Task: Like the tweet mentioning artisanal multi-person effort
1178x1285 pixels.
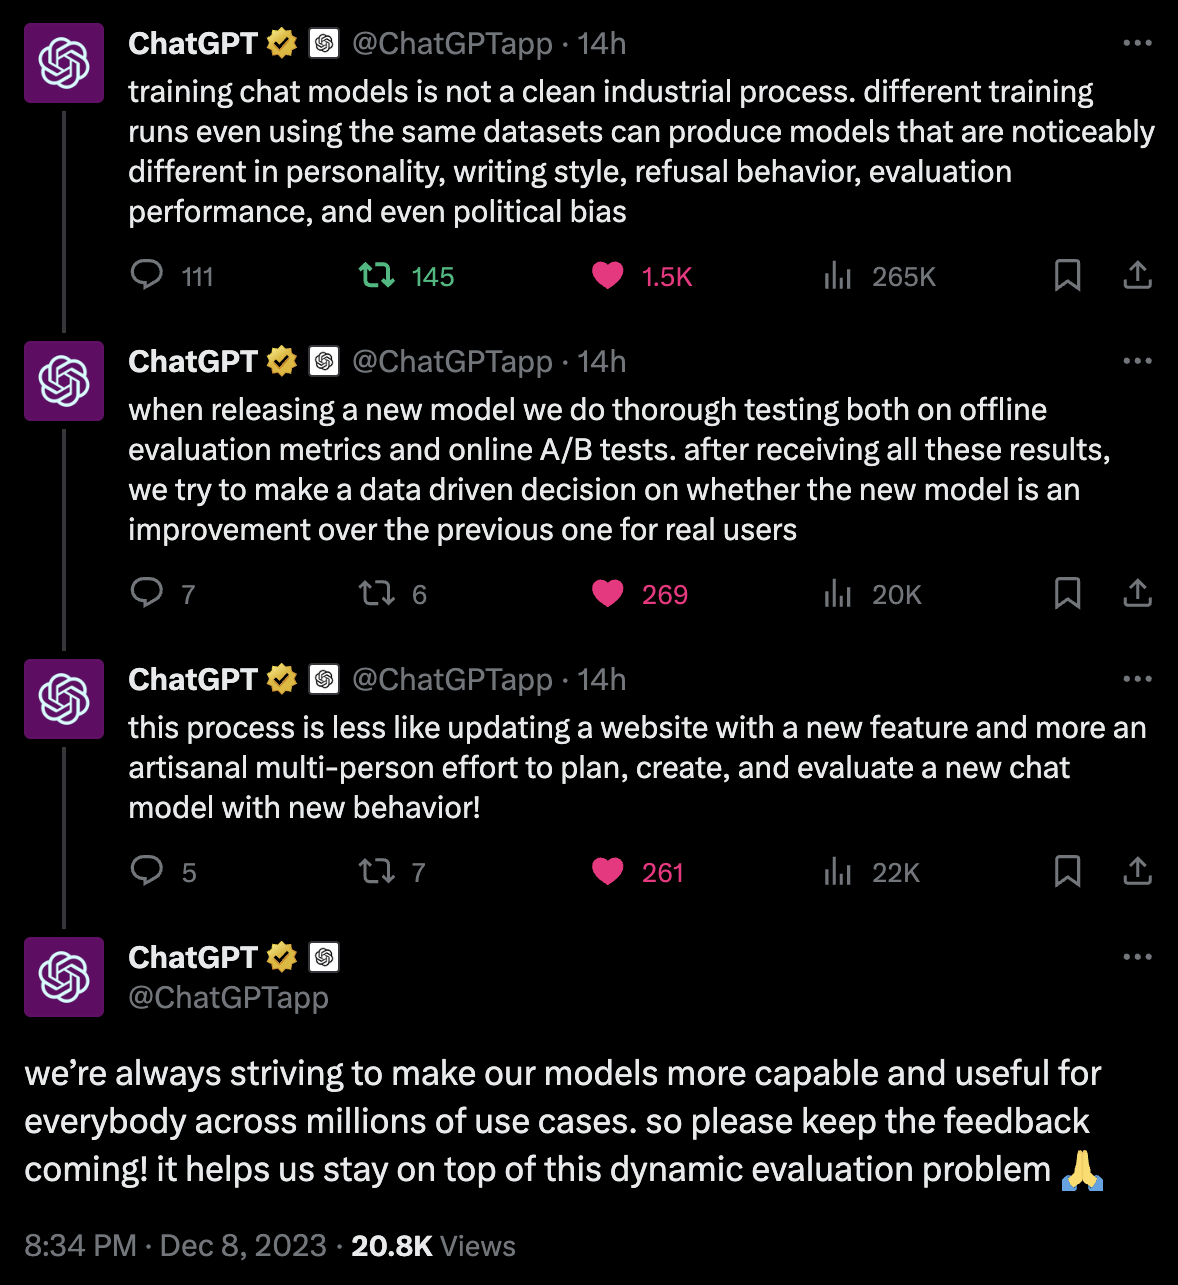Action: pos(607,871)
